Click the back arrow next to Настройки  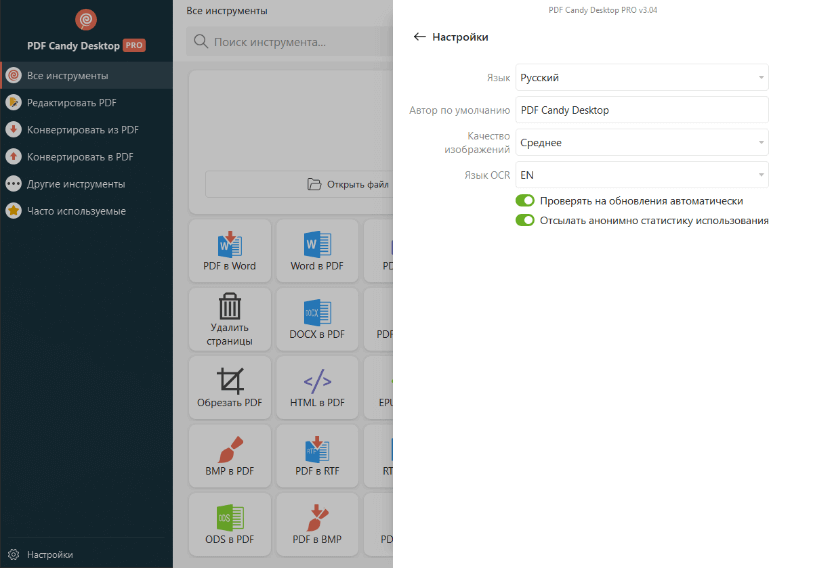pos(419,37)
